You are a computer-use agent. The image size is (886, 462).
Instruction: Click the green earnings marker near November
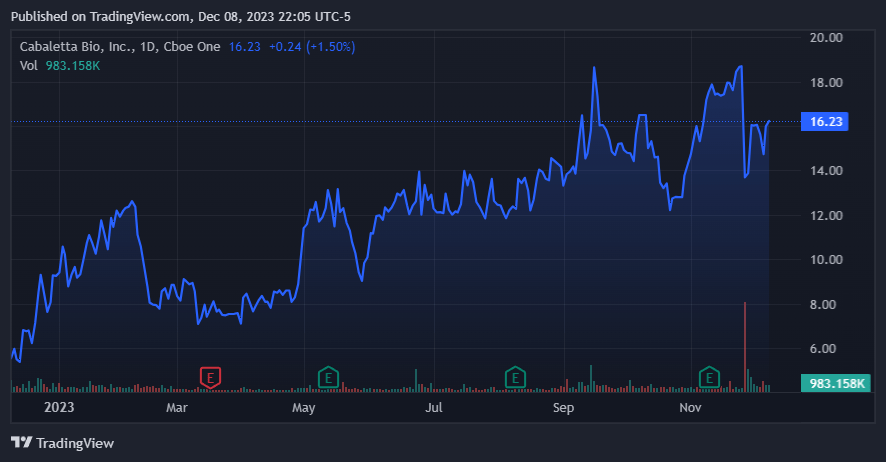709,377
